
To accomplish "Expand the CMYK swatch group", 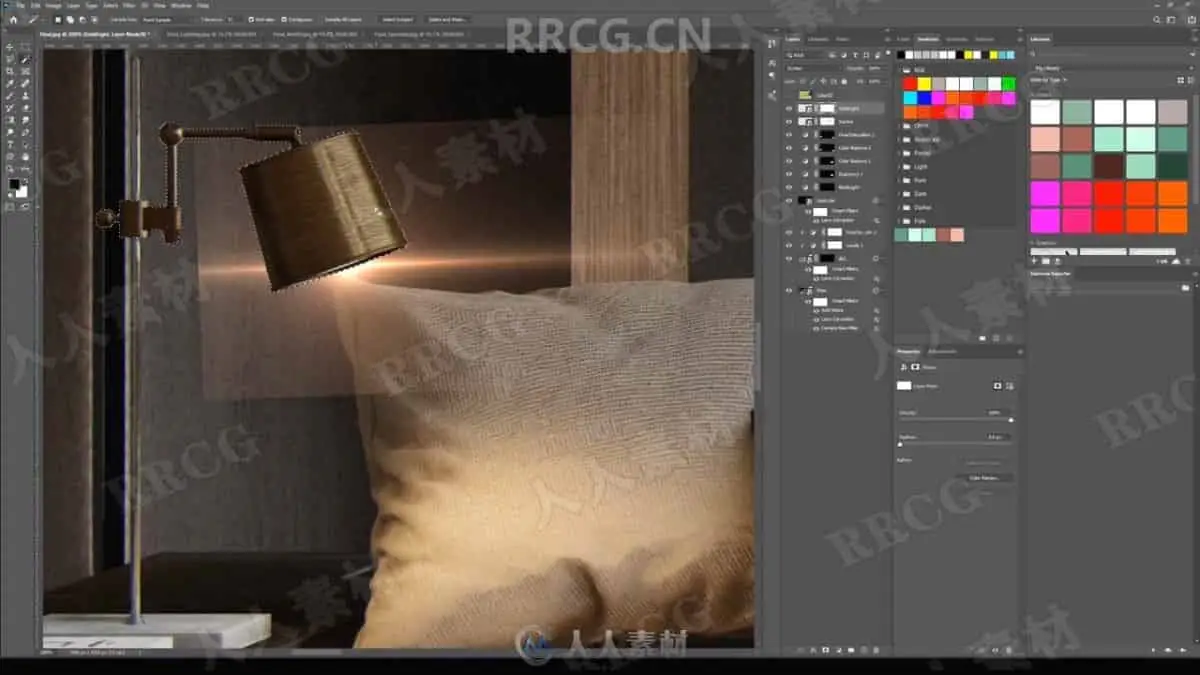I will click(x=899, y=126).
